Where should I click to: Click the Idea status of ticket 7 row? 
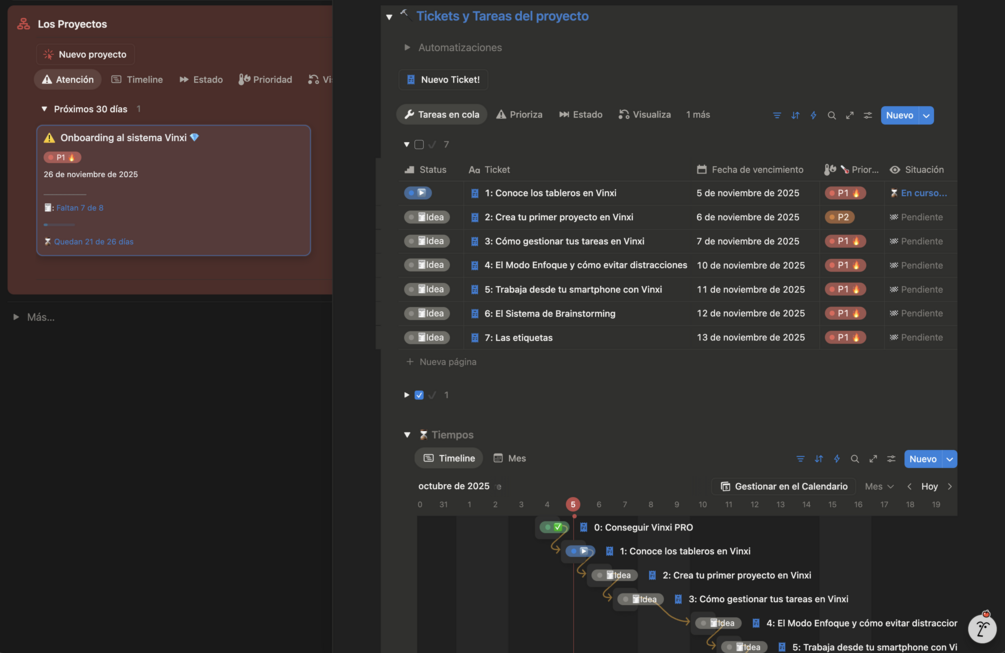tap(427, 338)
